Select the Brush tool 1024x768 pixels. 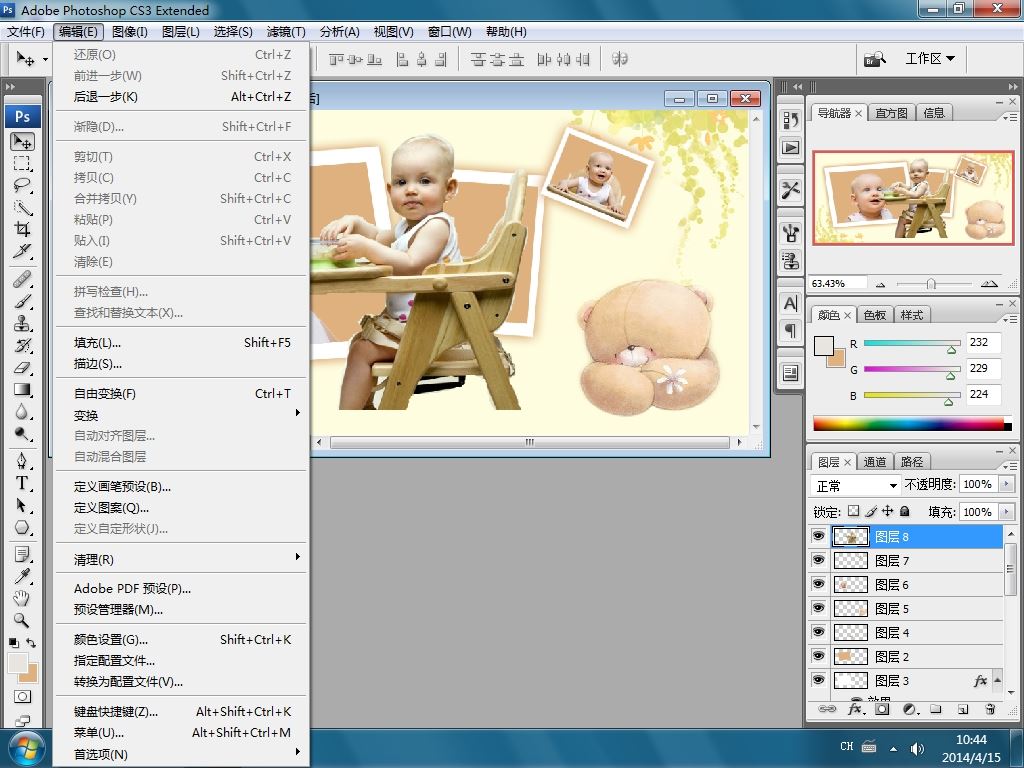22,302
